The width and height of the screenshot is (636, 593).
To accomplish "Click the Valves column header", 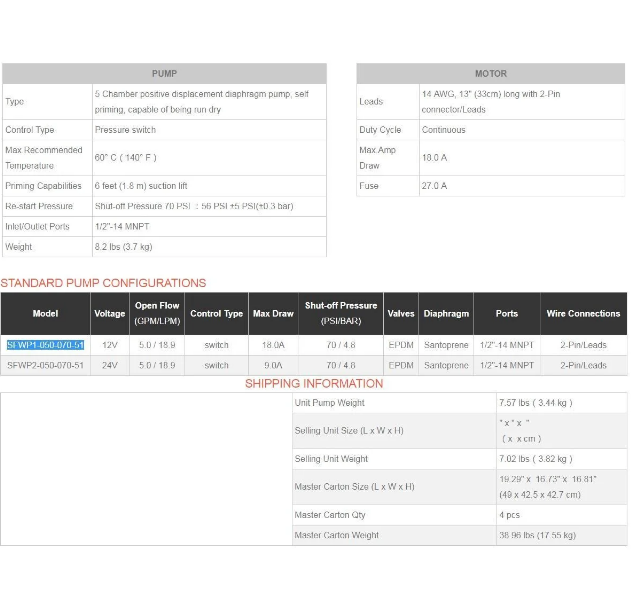I will pyautogui.click(x=401, y=314).
